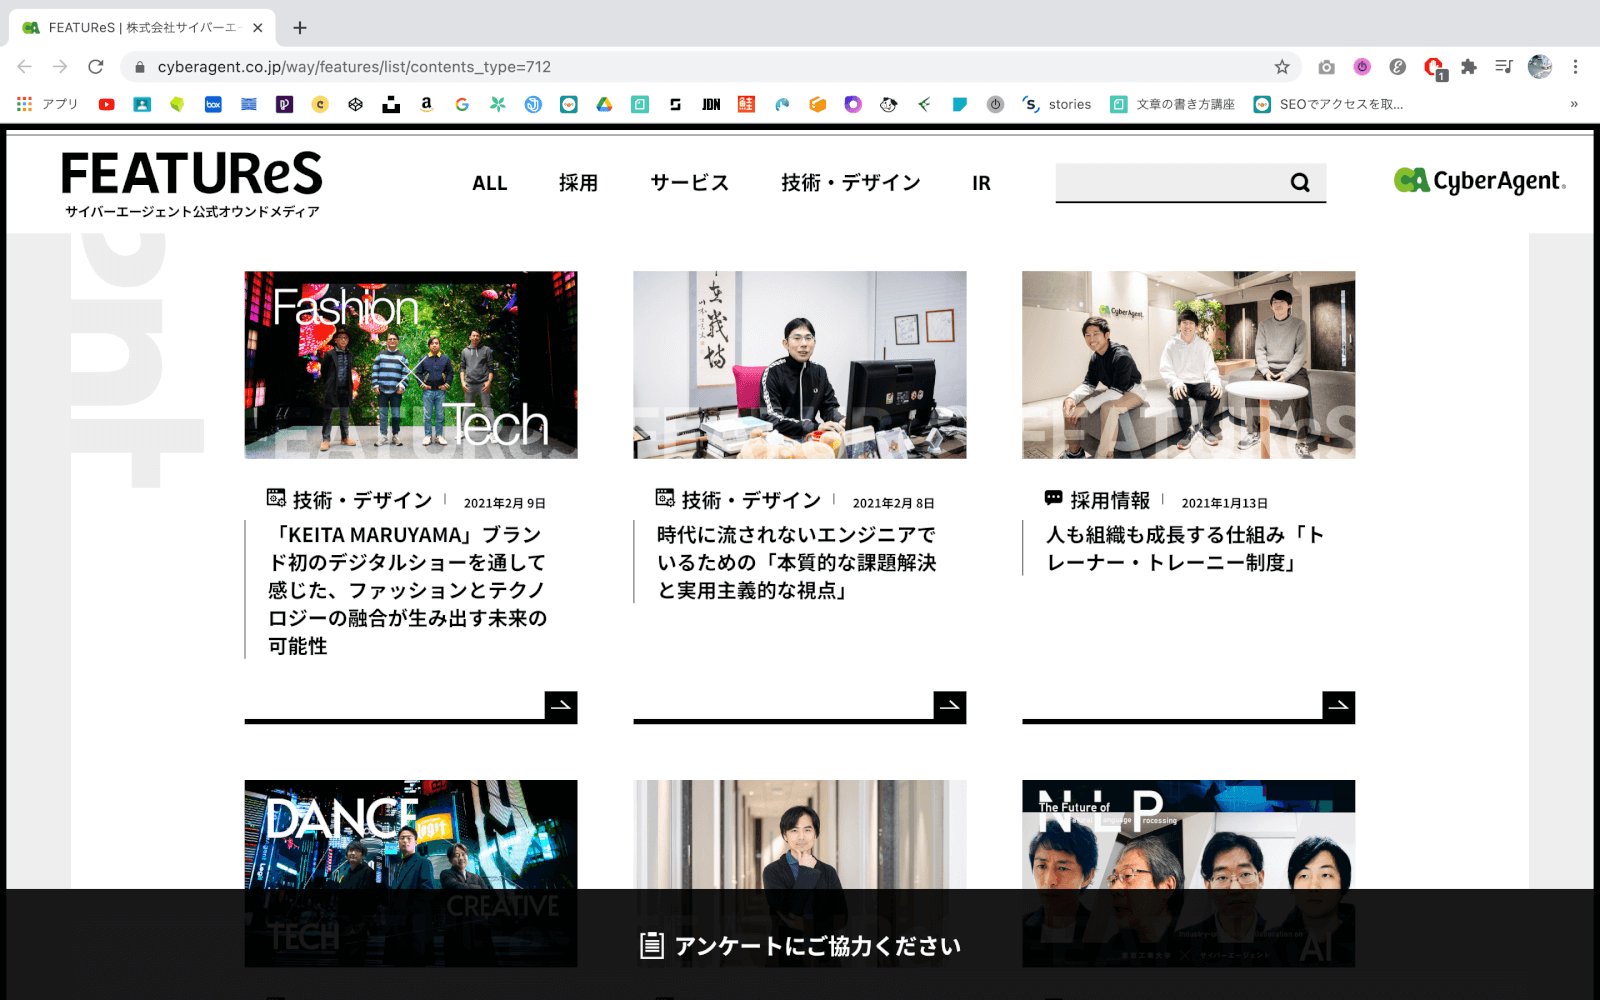This screenshot has height=1000, width=1600.
Task: Select the 技術・デザイン navigation item
Action: point(851,183)
